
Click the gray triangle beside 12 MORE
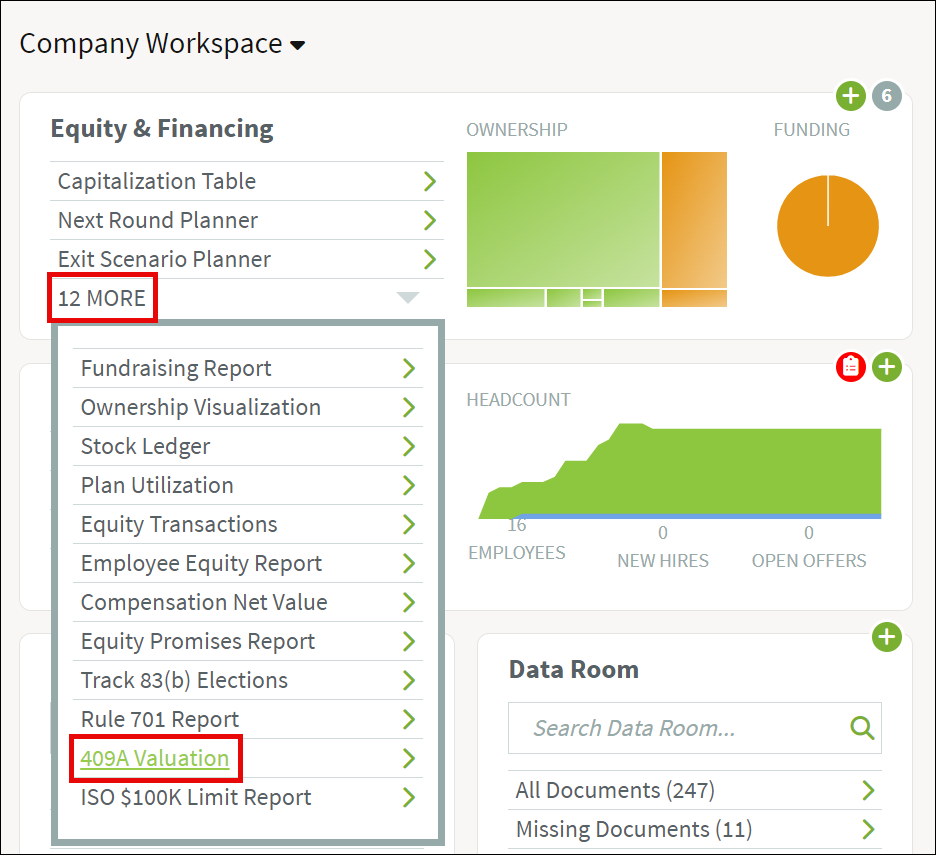tap(407, 298)
